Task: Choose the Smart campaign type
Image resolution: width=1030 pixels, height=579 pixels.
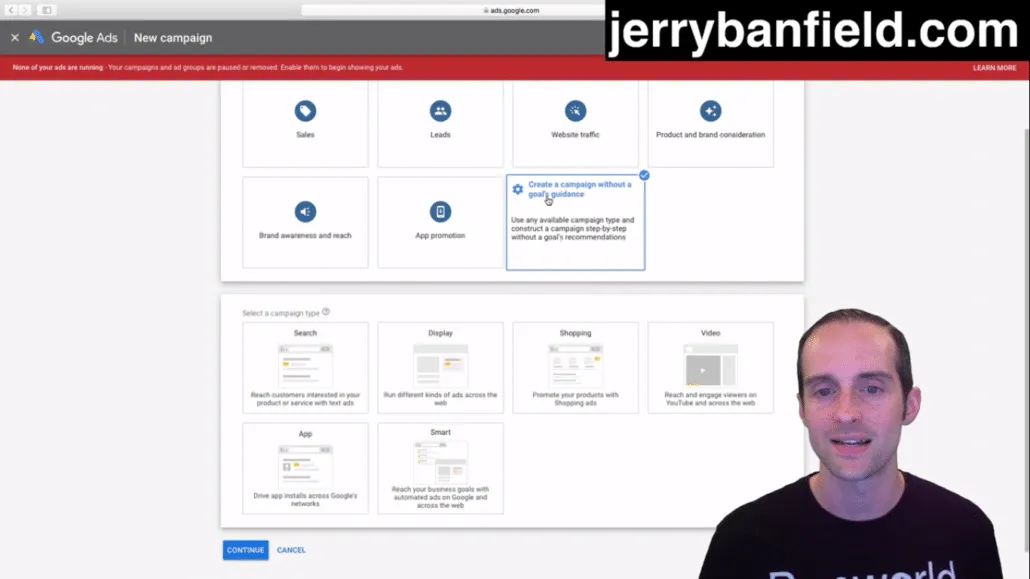Action: 440,468
